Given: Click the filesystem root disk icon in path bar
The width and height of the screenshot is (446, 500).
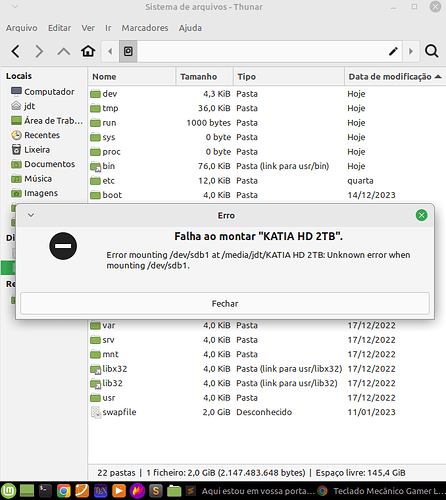Looking at the screenshot, I should (128, 51).
